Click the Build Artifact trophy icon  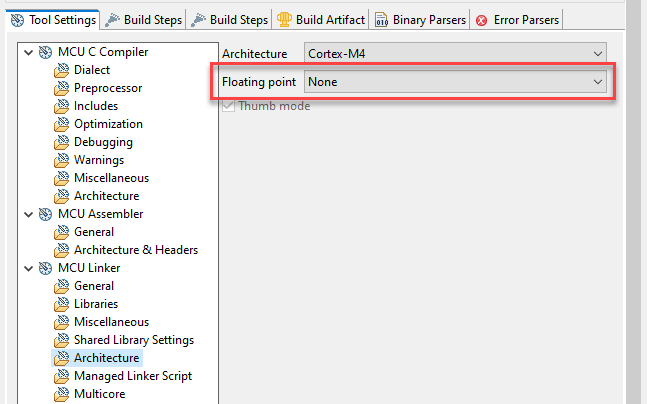pos(285,19)
